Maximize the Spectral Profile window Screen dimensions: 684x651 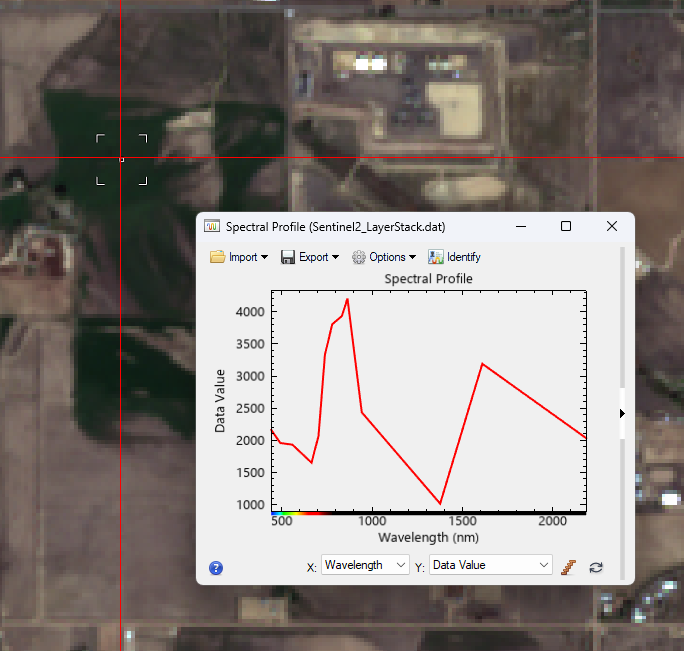tap(566, 227)
